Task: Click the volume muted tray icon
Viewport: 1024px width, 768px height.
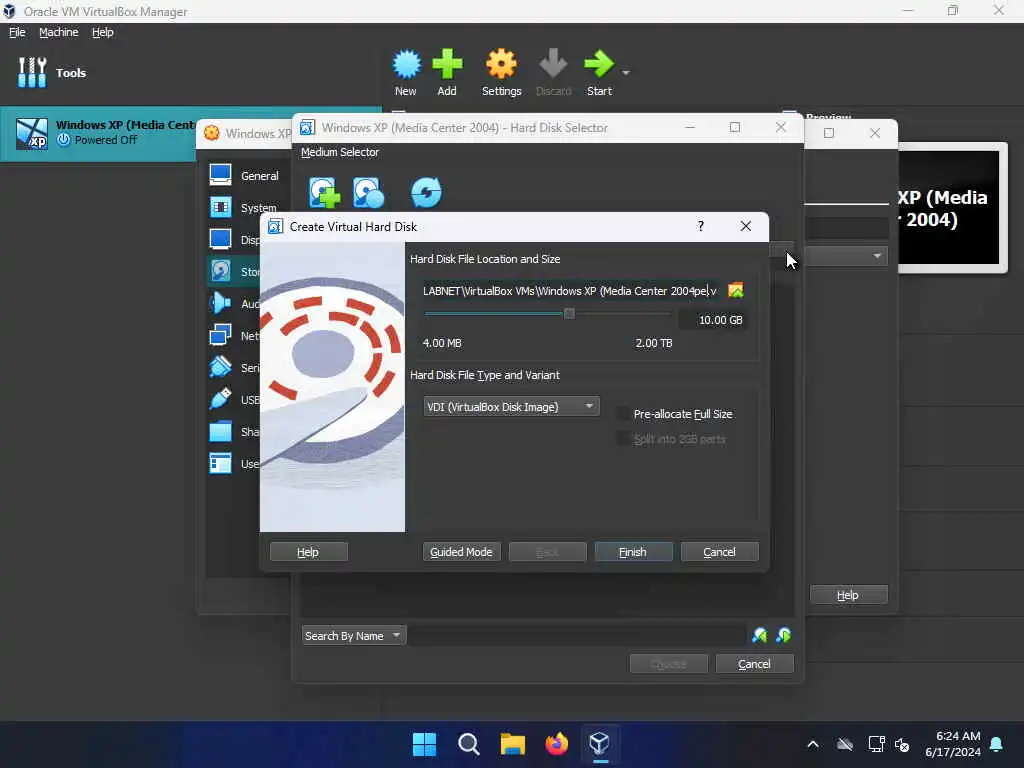Action: pyautogui.click(x=903, y=744)
